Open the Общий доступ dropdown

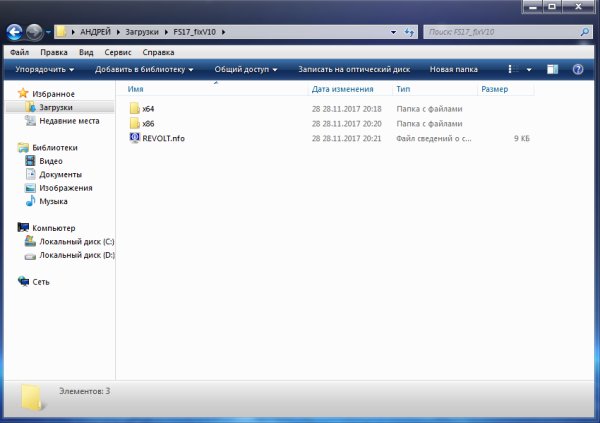tap(247, 70)
